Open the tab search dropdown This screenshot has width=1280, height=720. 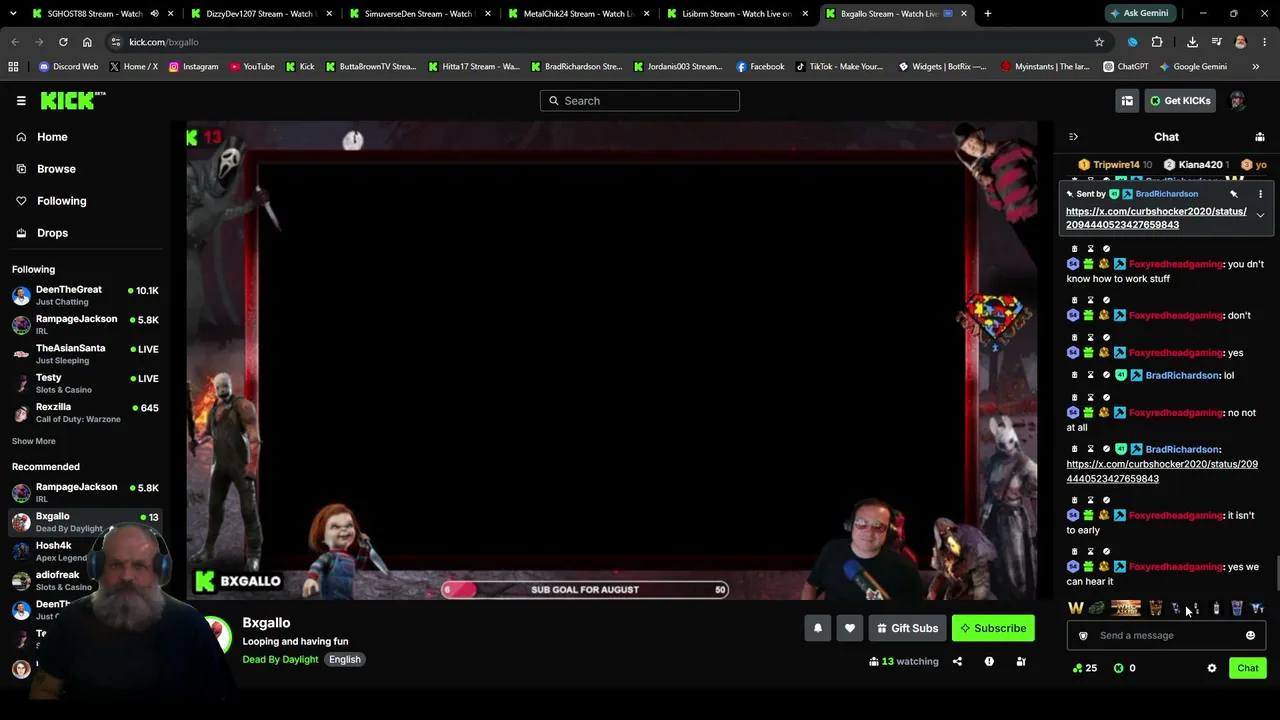click(13, 14)
